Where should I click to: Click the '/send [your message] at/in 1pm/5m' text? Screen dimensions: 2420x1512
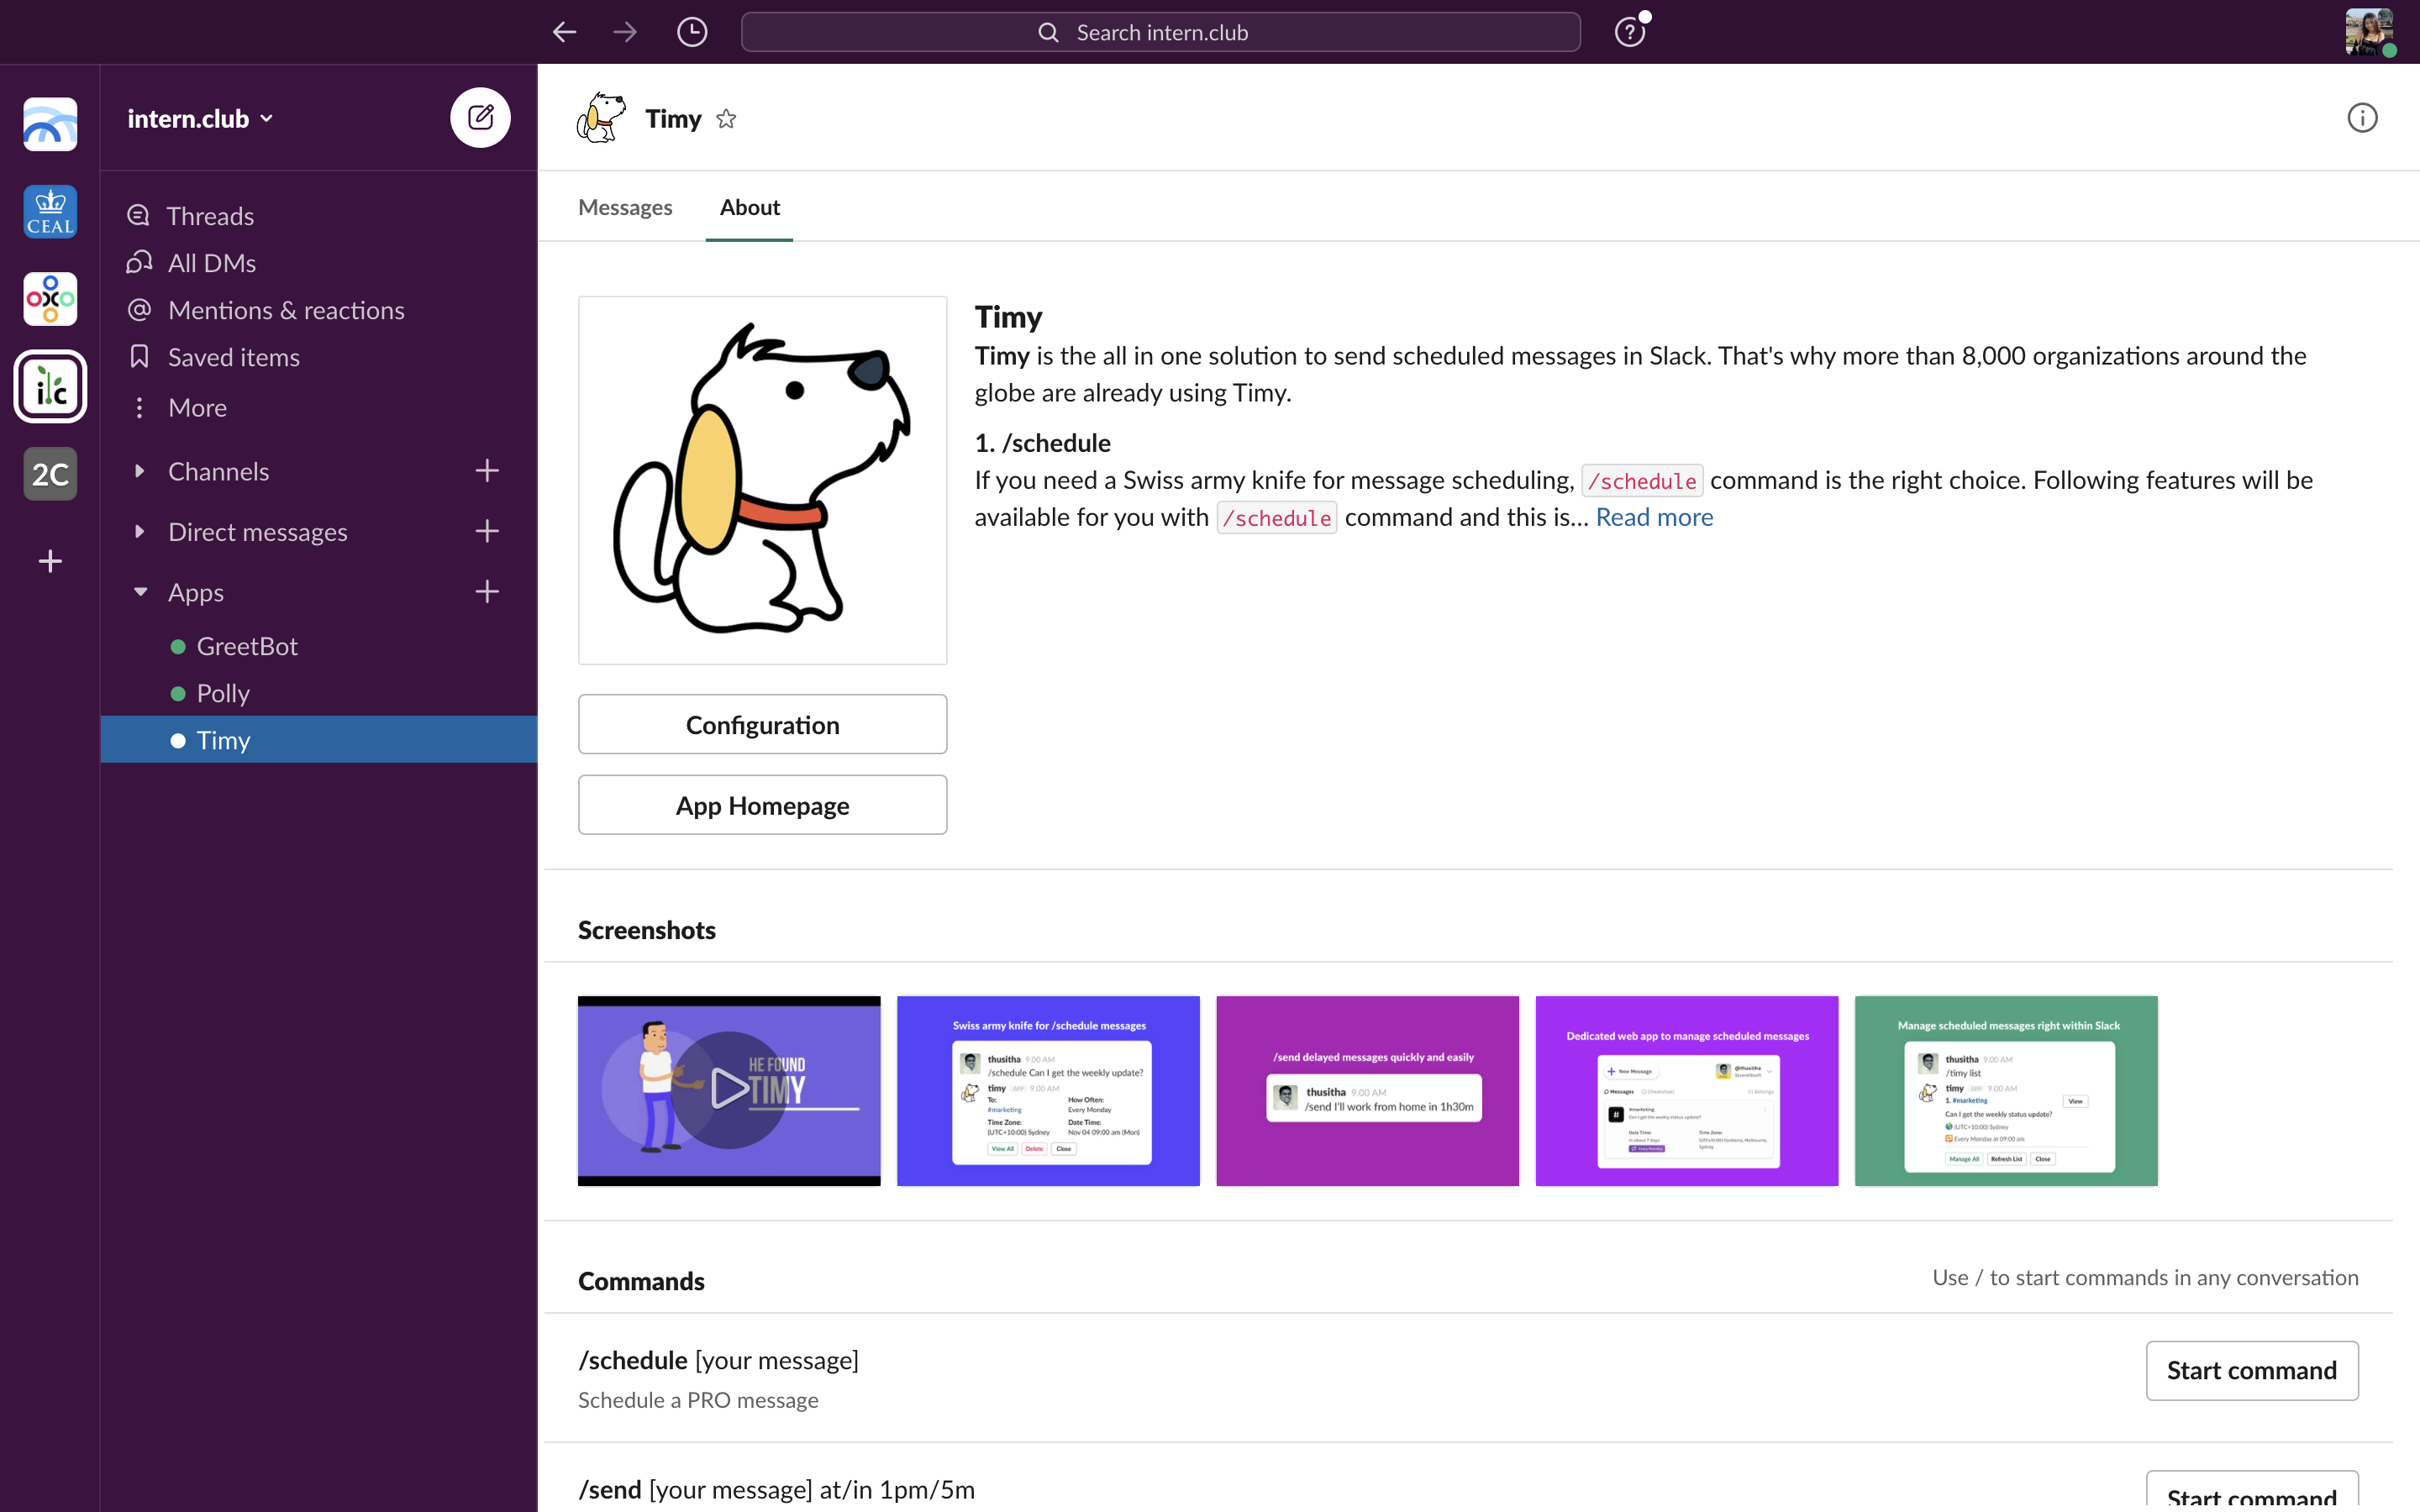[776, 1489]
